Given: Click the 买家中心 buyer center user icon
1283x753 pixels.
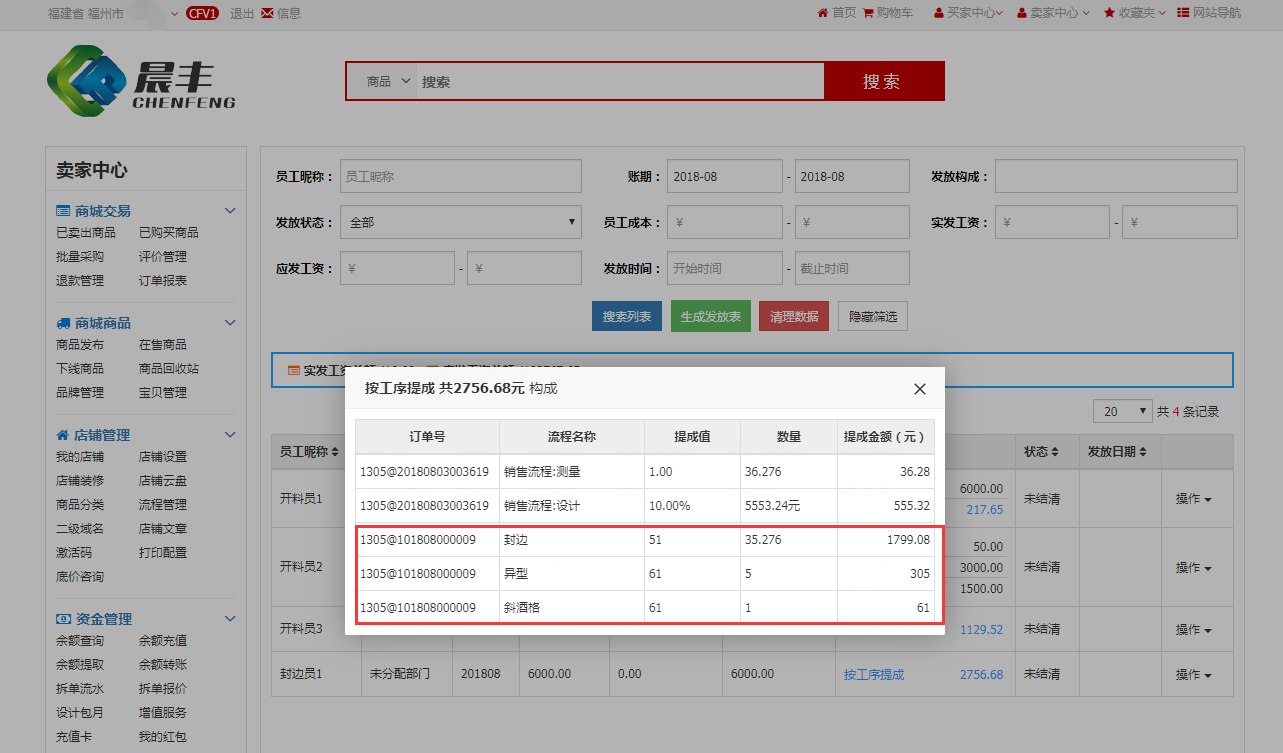Looking at the screenshot, I should point(939,13).
